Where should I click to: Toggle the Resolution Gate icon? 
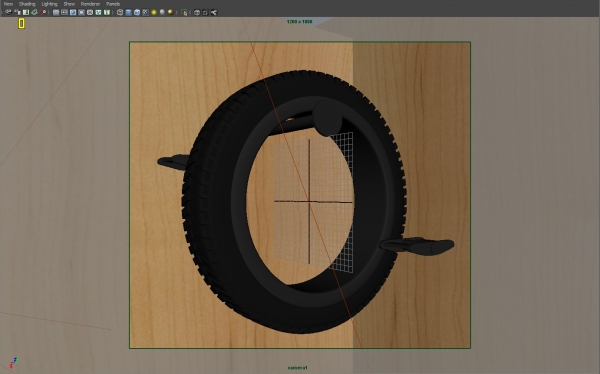[x=73, y=12]
